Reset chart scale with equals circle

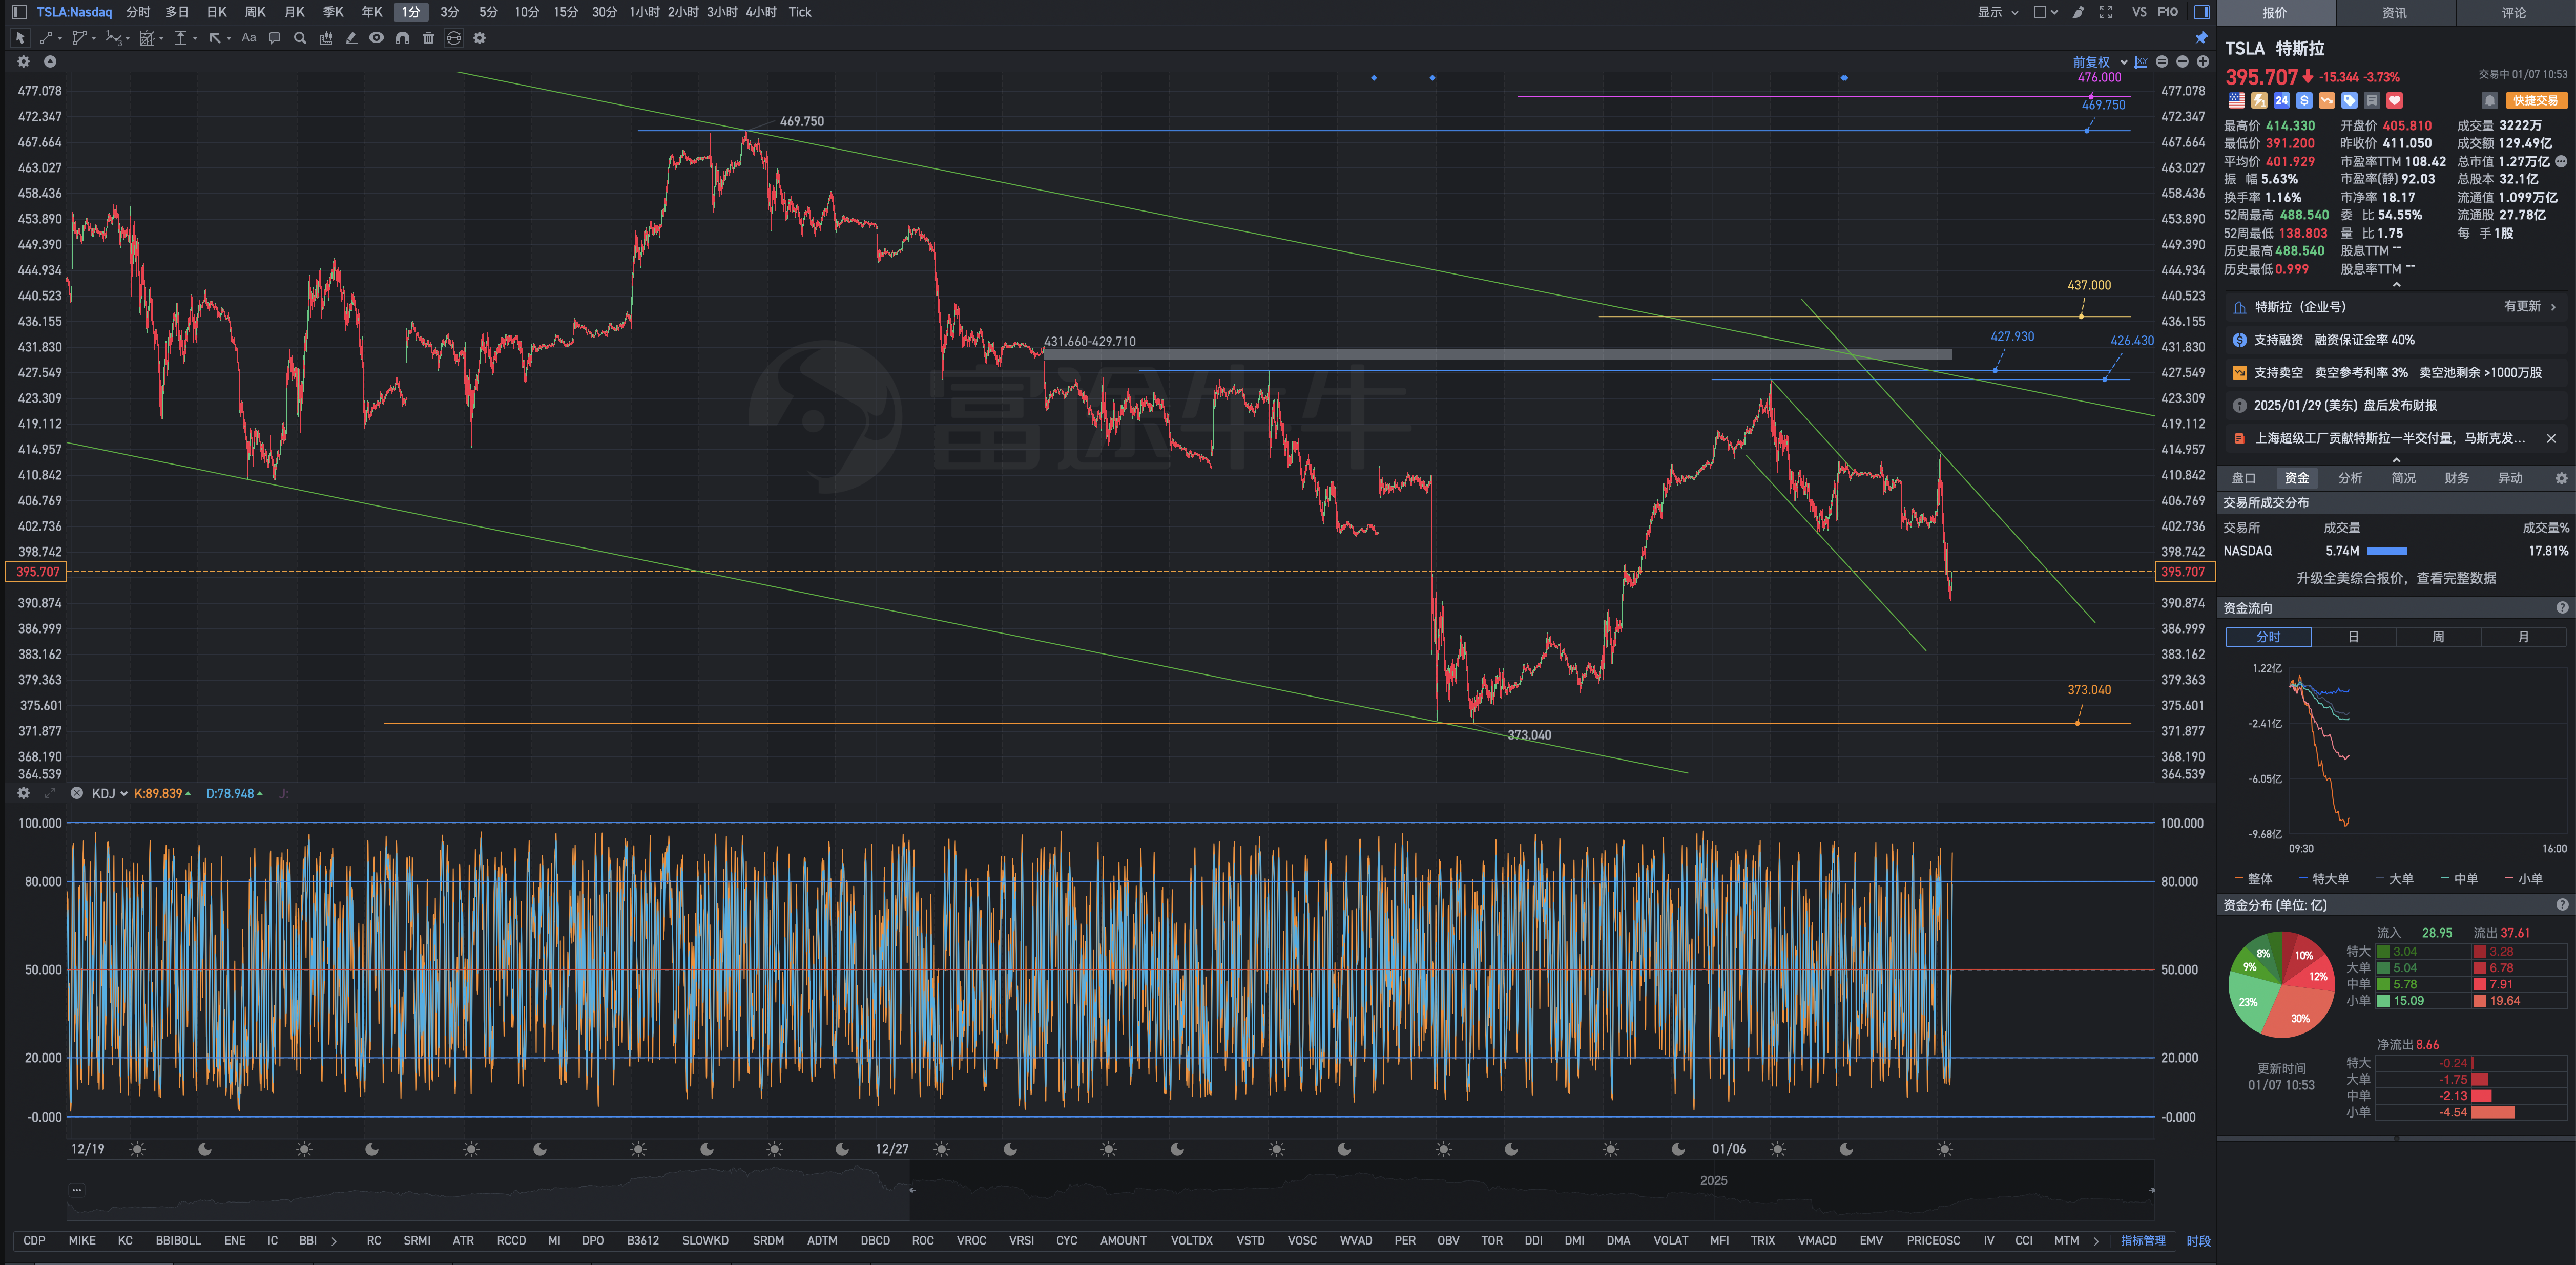tap(2162, 62)
